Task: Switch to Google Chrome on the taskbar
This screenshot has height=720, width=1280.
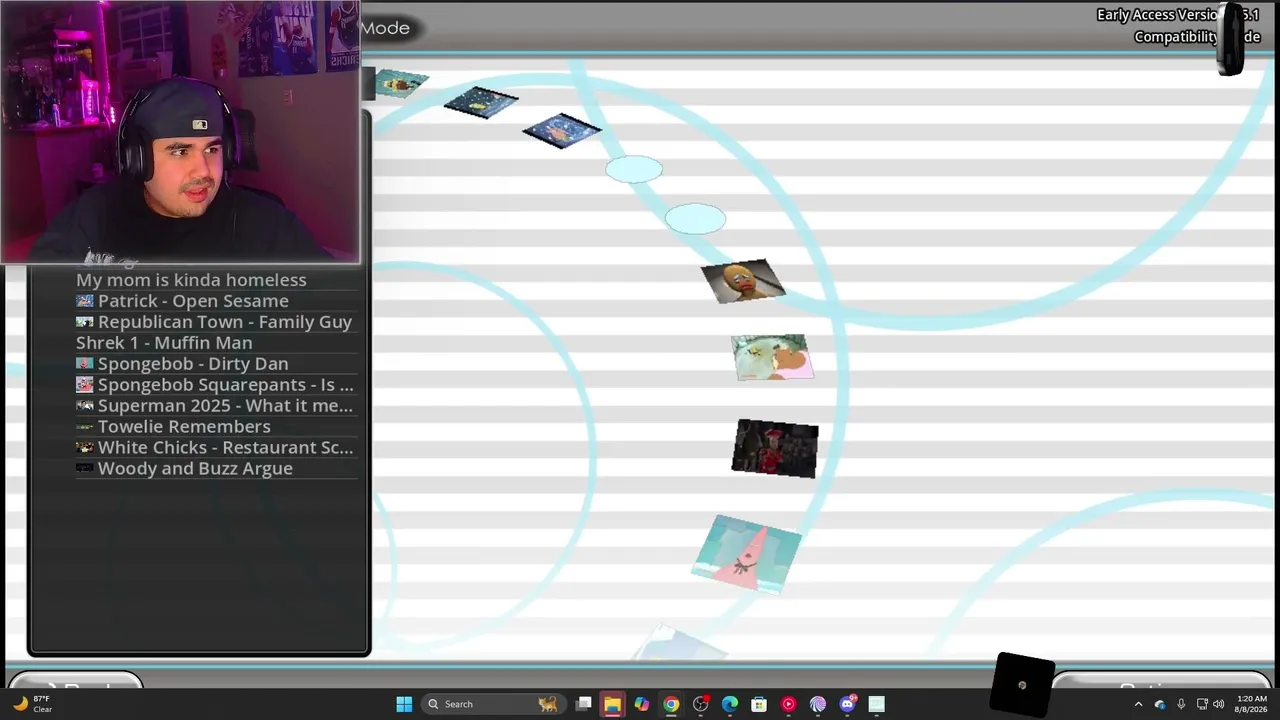Action: [x=671, y=704]
